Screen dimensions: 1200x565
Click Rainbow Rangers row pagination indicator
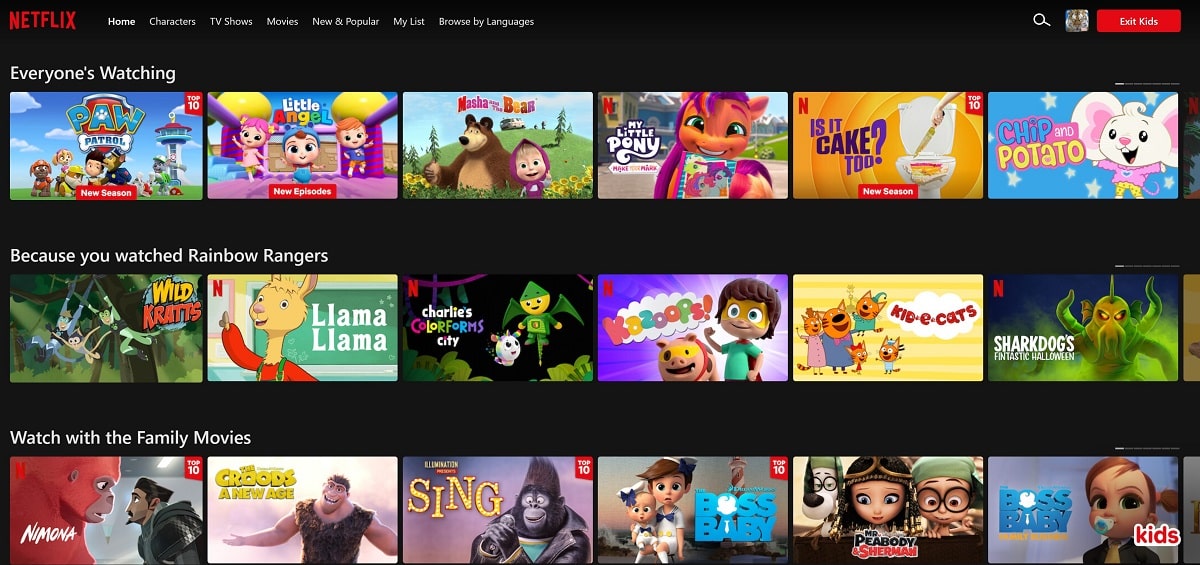1147,265
